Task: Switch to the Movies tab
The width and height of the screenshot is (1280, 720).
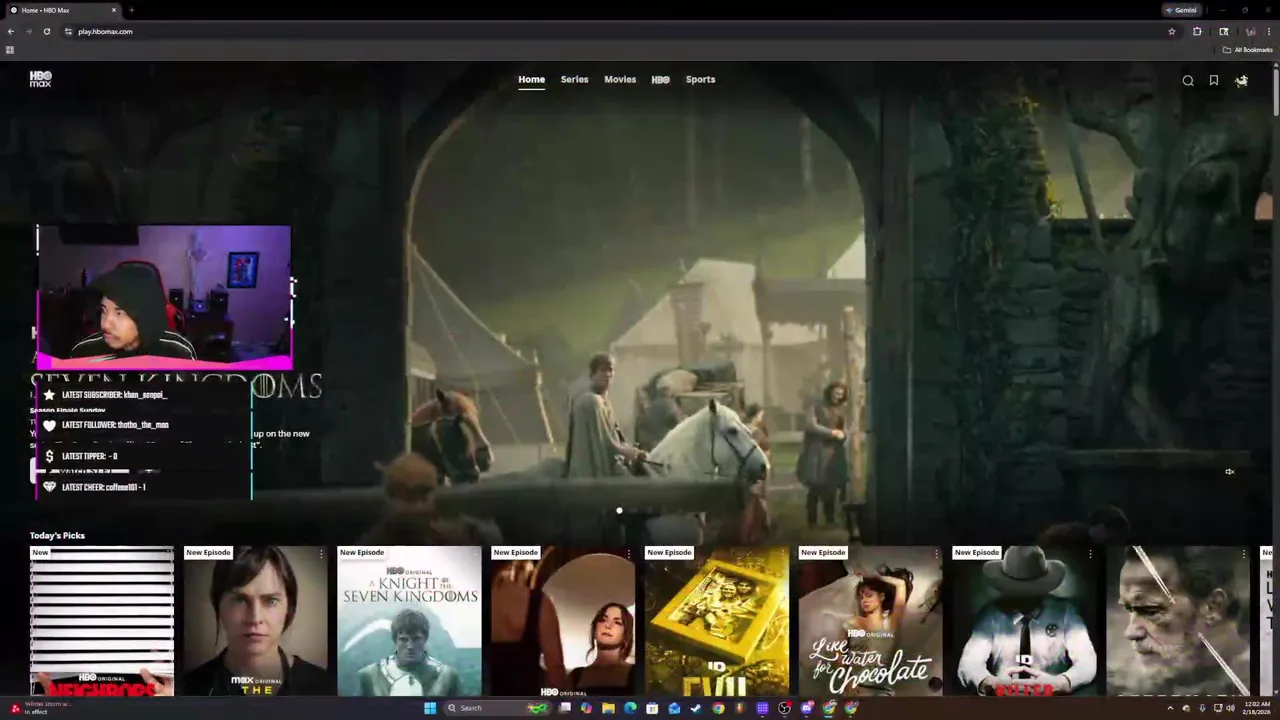Action: pos(620,79)
